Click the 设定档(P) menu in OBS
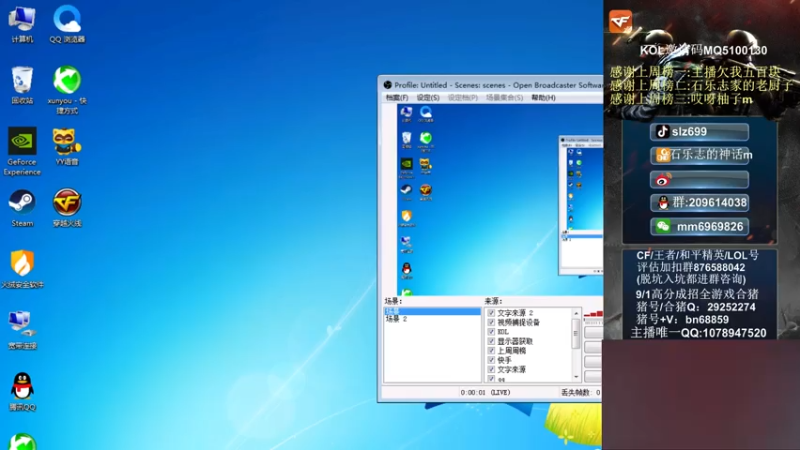This screenshot has height=450, width=800. tap(463, 97)
